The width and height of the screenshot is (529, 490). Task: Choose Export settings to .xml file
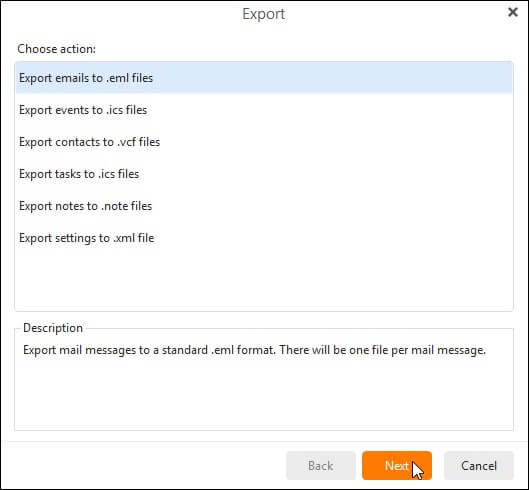pos(264,238)
